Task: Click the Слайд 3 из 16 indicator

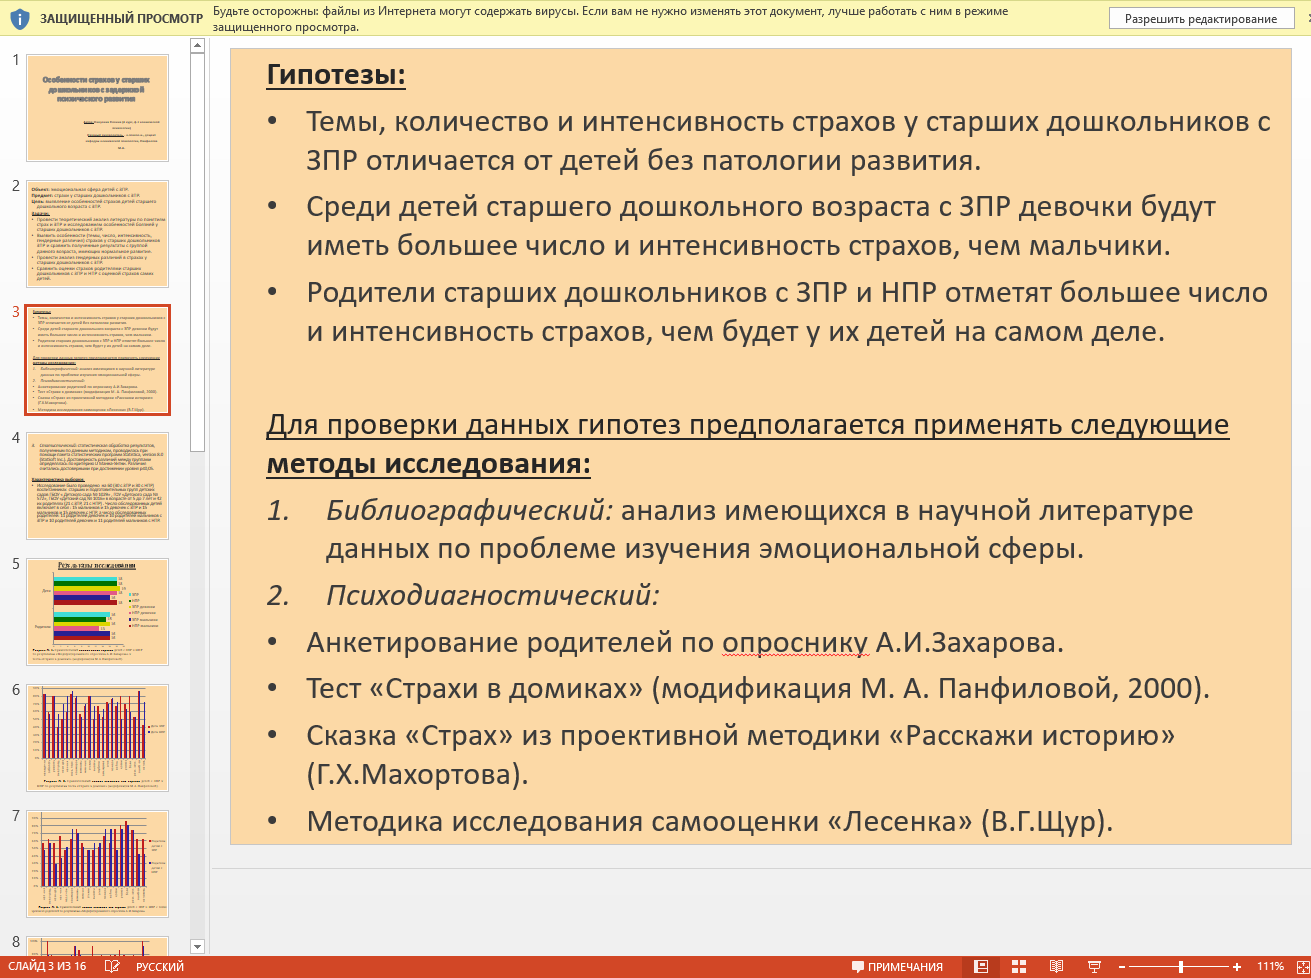Action: [x=47, y=967]
